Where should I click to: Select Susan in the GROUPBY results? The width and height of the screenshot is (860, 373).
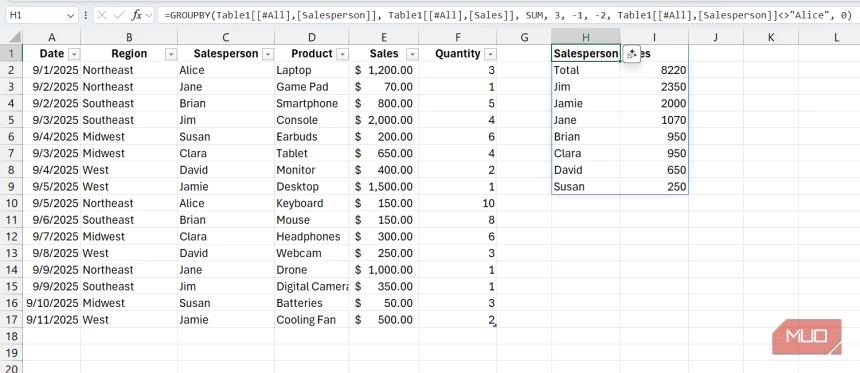pyautogui.click(x=586, y=186)
